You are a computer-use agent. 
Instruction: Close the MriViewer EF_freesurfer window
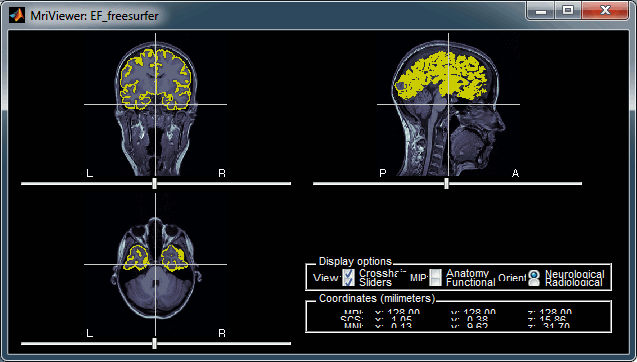coord(605,11)
